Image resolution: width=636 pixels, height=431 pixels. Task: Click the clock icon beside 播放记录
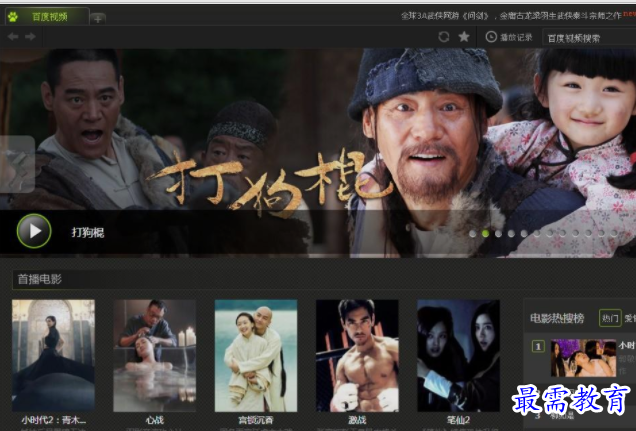491,37
